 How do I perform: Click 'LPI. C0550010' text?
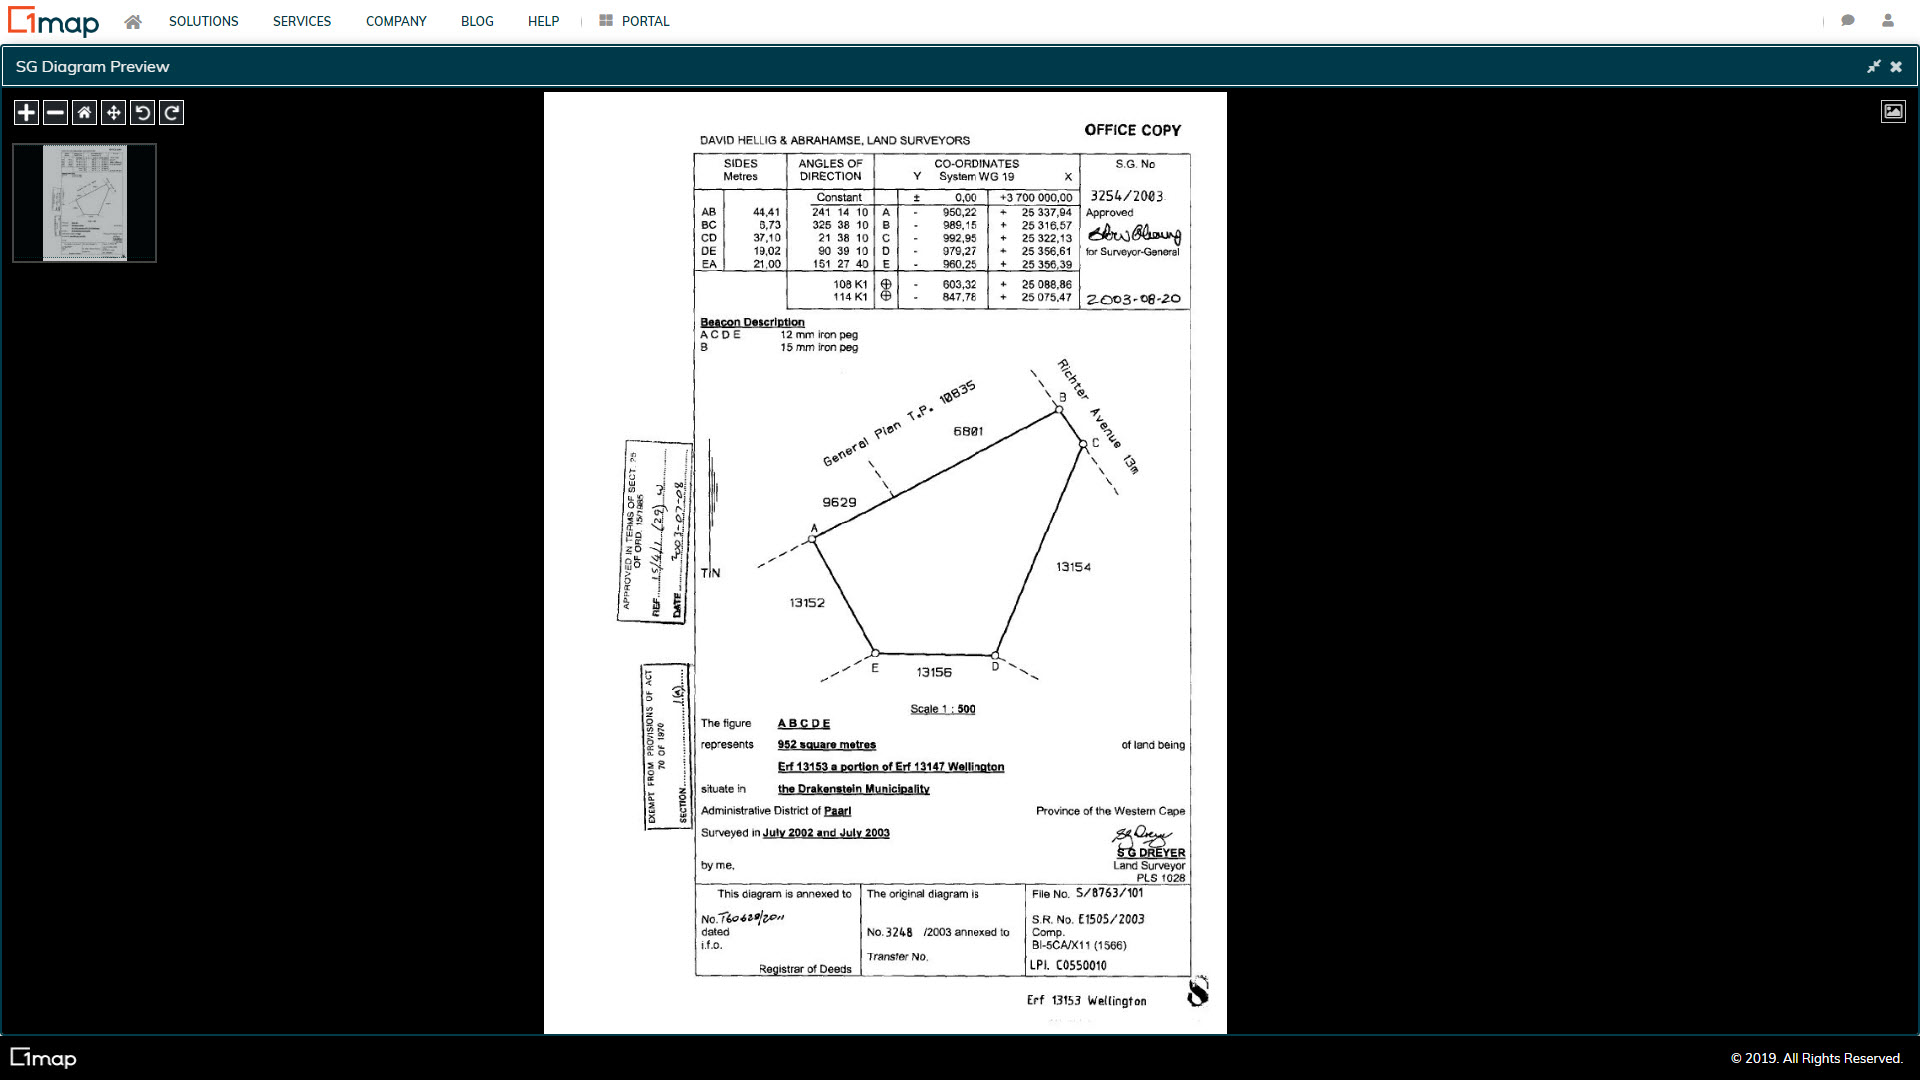(x=1068, y=966)
